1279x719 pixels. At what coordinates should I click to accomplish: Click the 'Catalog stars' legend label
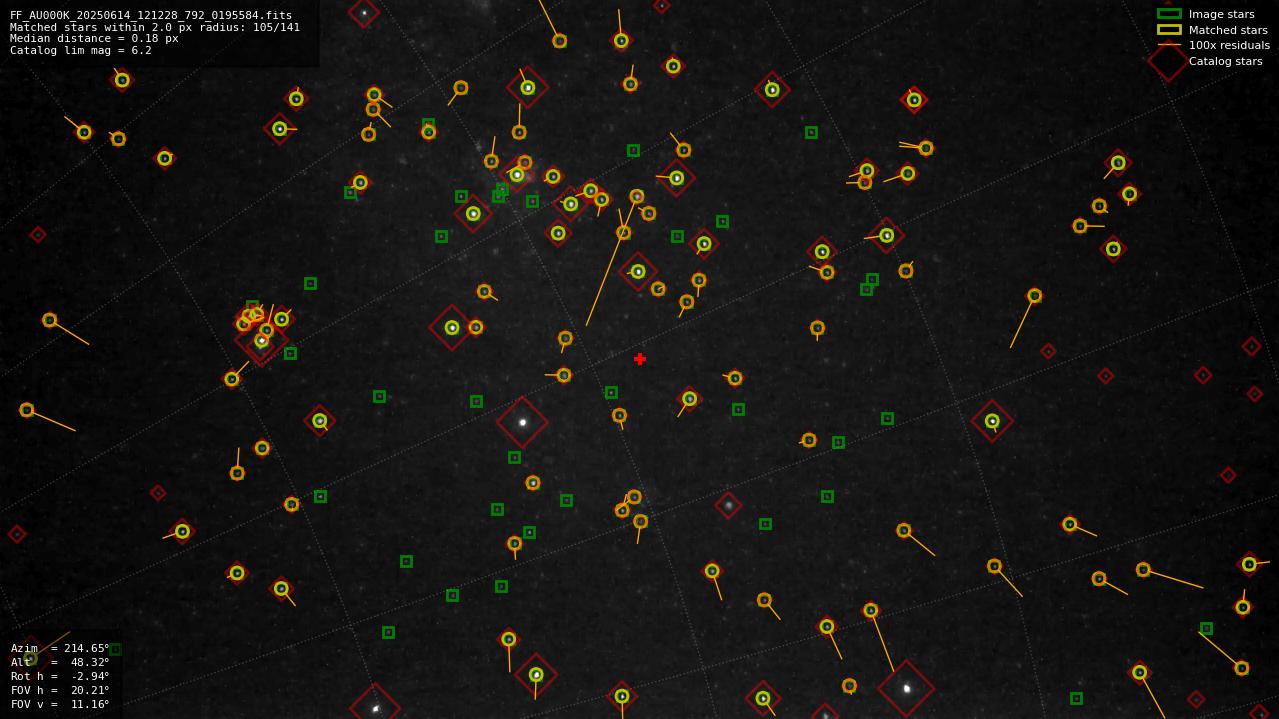point(1225,61)
